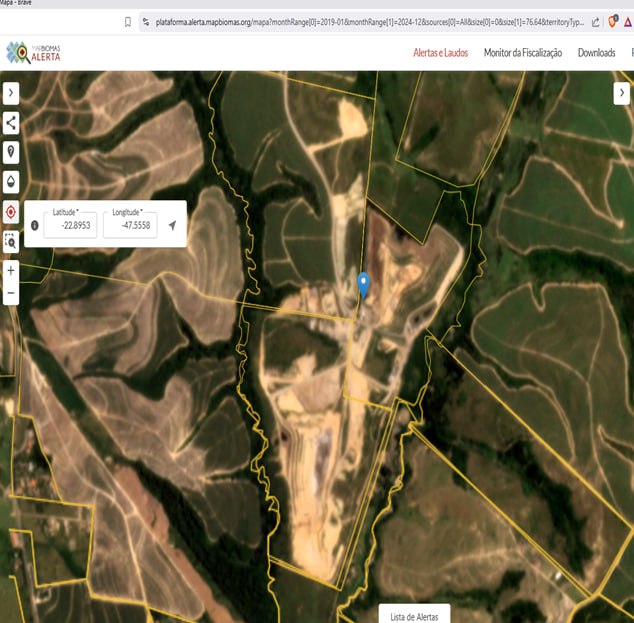The image size is (634, 623).
Task: Toggle the red coordinate target tool
Action: (11, 211)
